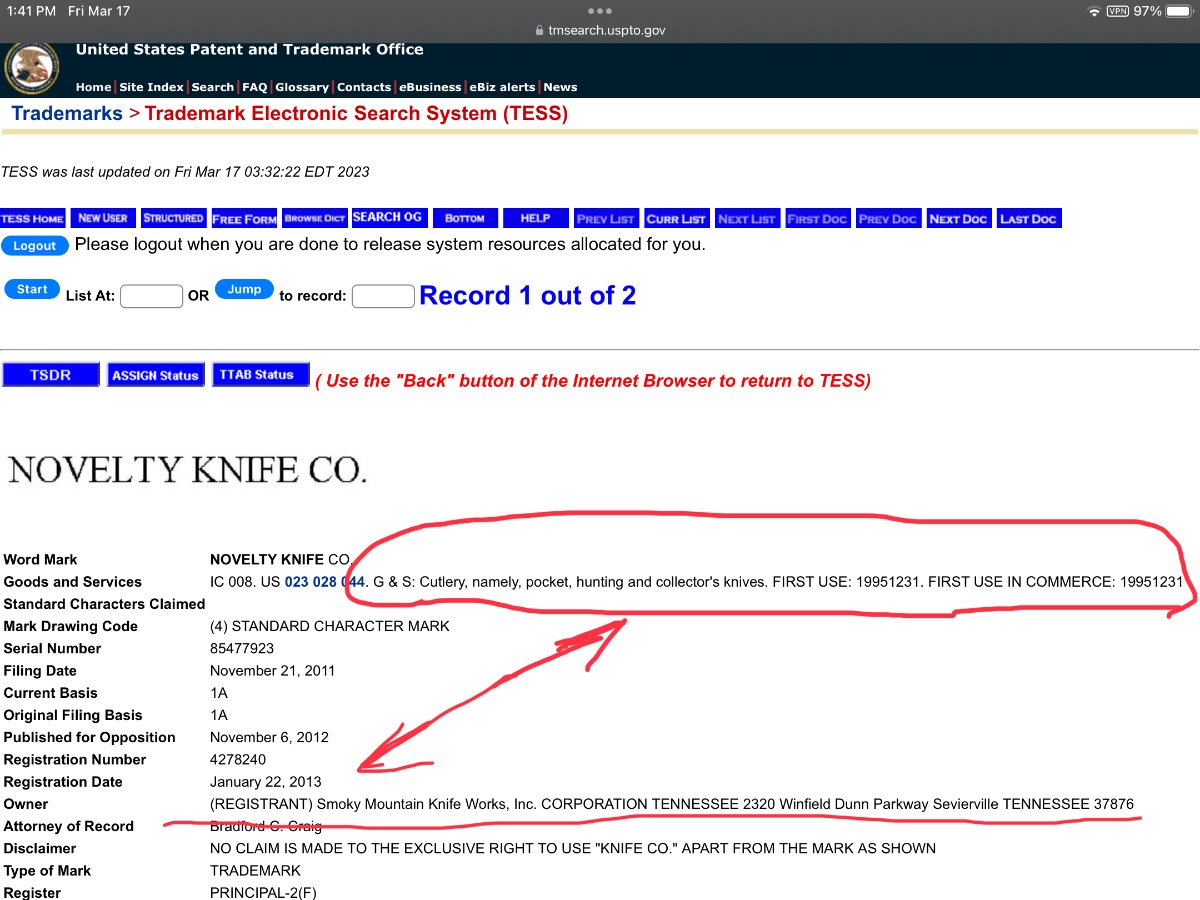Image resolution: width=1200 pixels, height=900 pixels.
Task: Click the PRINCIPAL-2(F) register value
Action: 263,893
